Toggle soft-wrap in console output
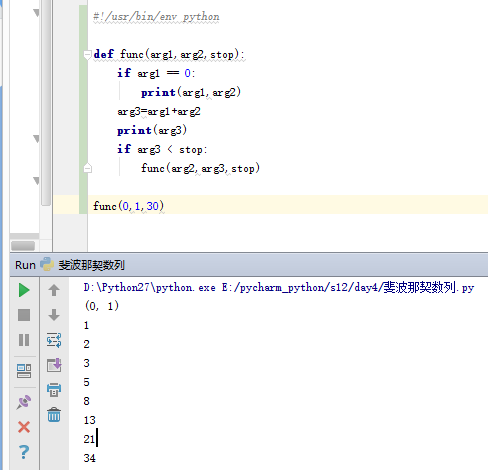 (54, 340)
